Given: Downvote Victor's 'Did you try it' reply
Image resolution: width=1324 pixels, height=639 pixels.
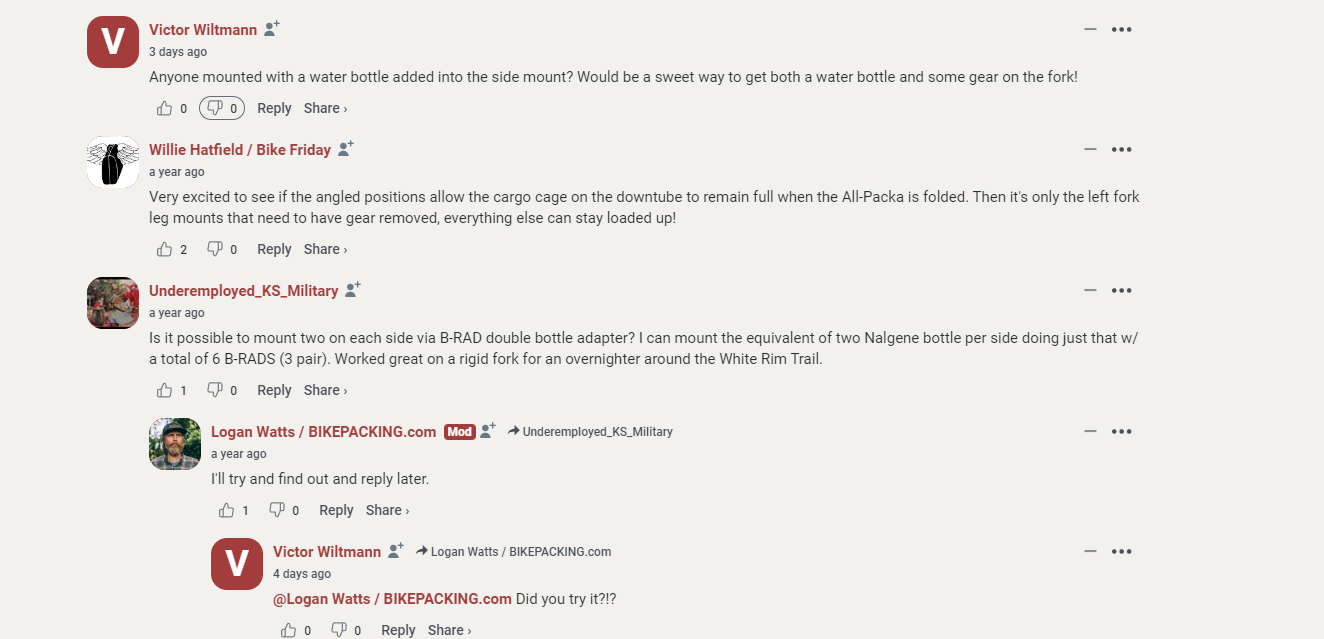Looking at the screenshot, I should click(x=339, y=630).
